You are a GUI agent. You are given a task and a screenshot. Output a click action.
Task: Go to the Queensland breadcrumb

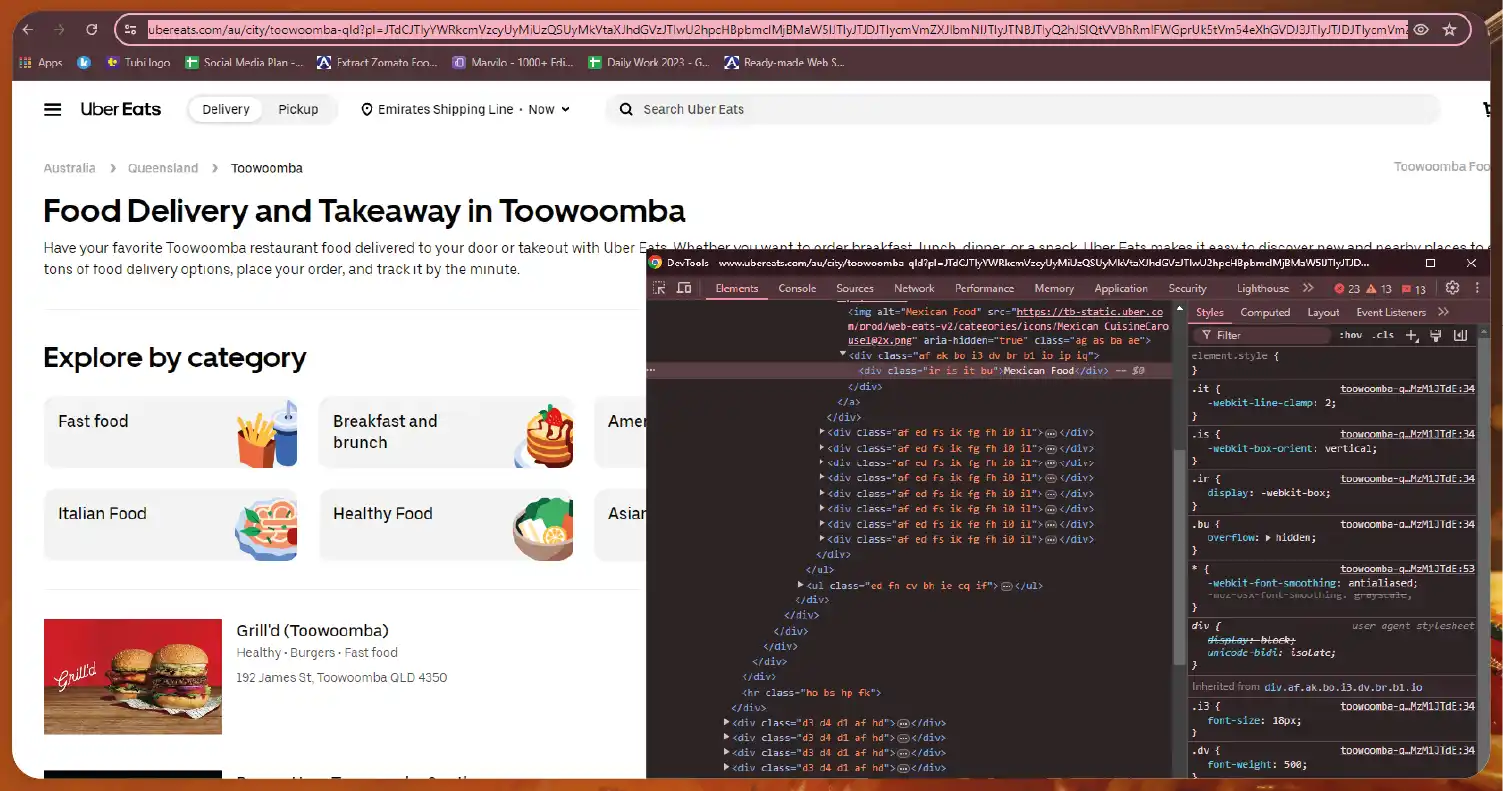(x=163, y=168)
